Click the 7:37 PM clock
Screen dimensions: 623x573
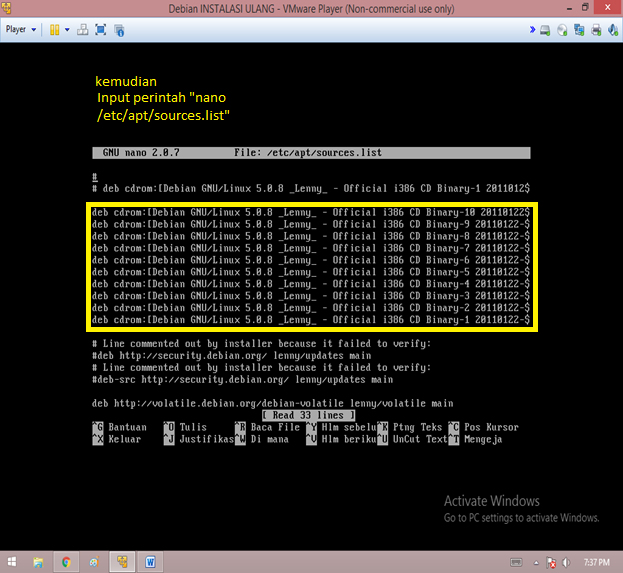596,562
